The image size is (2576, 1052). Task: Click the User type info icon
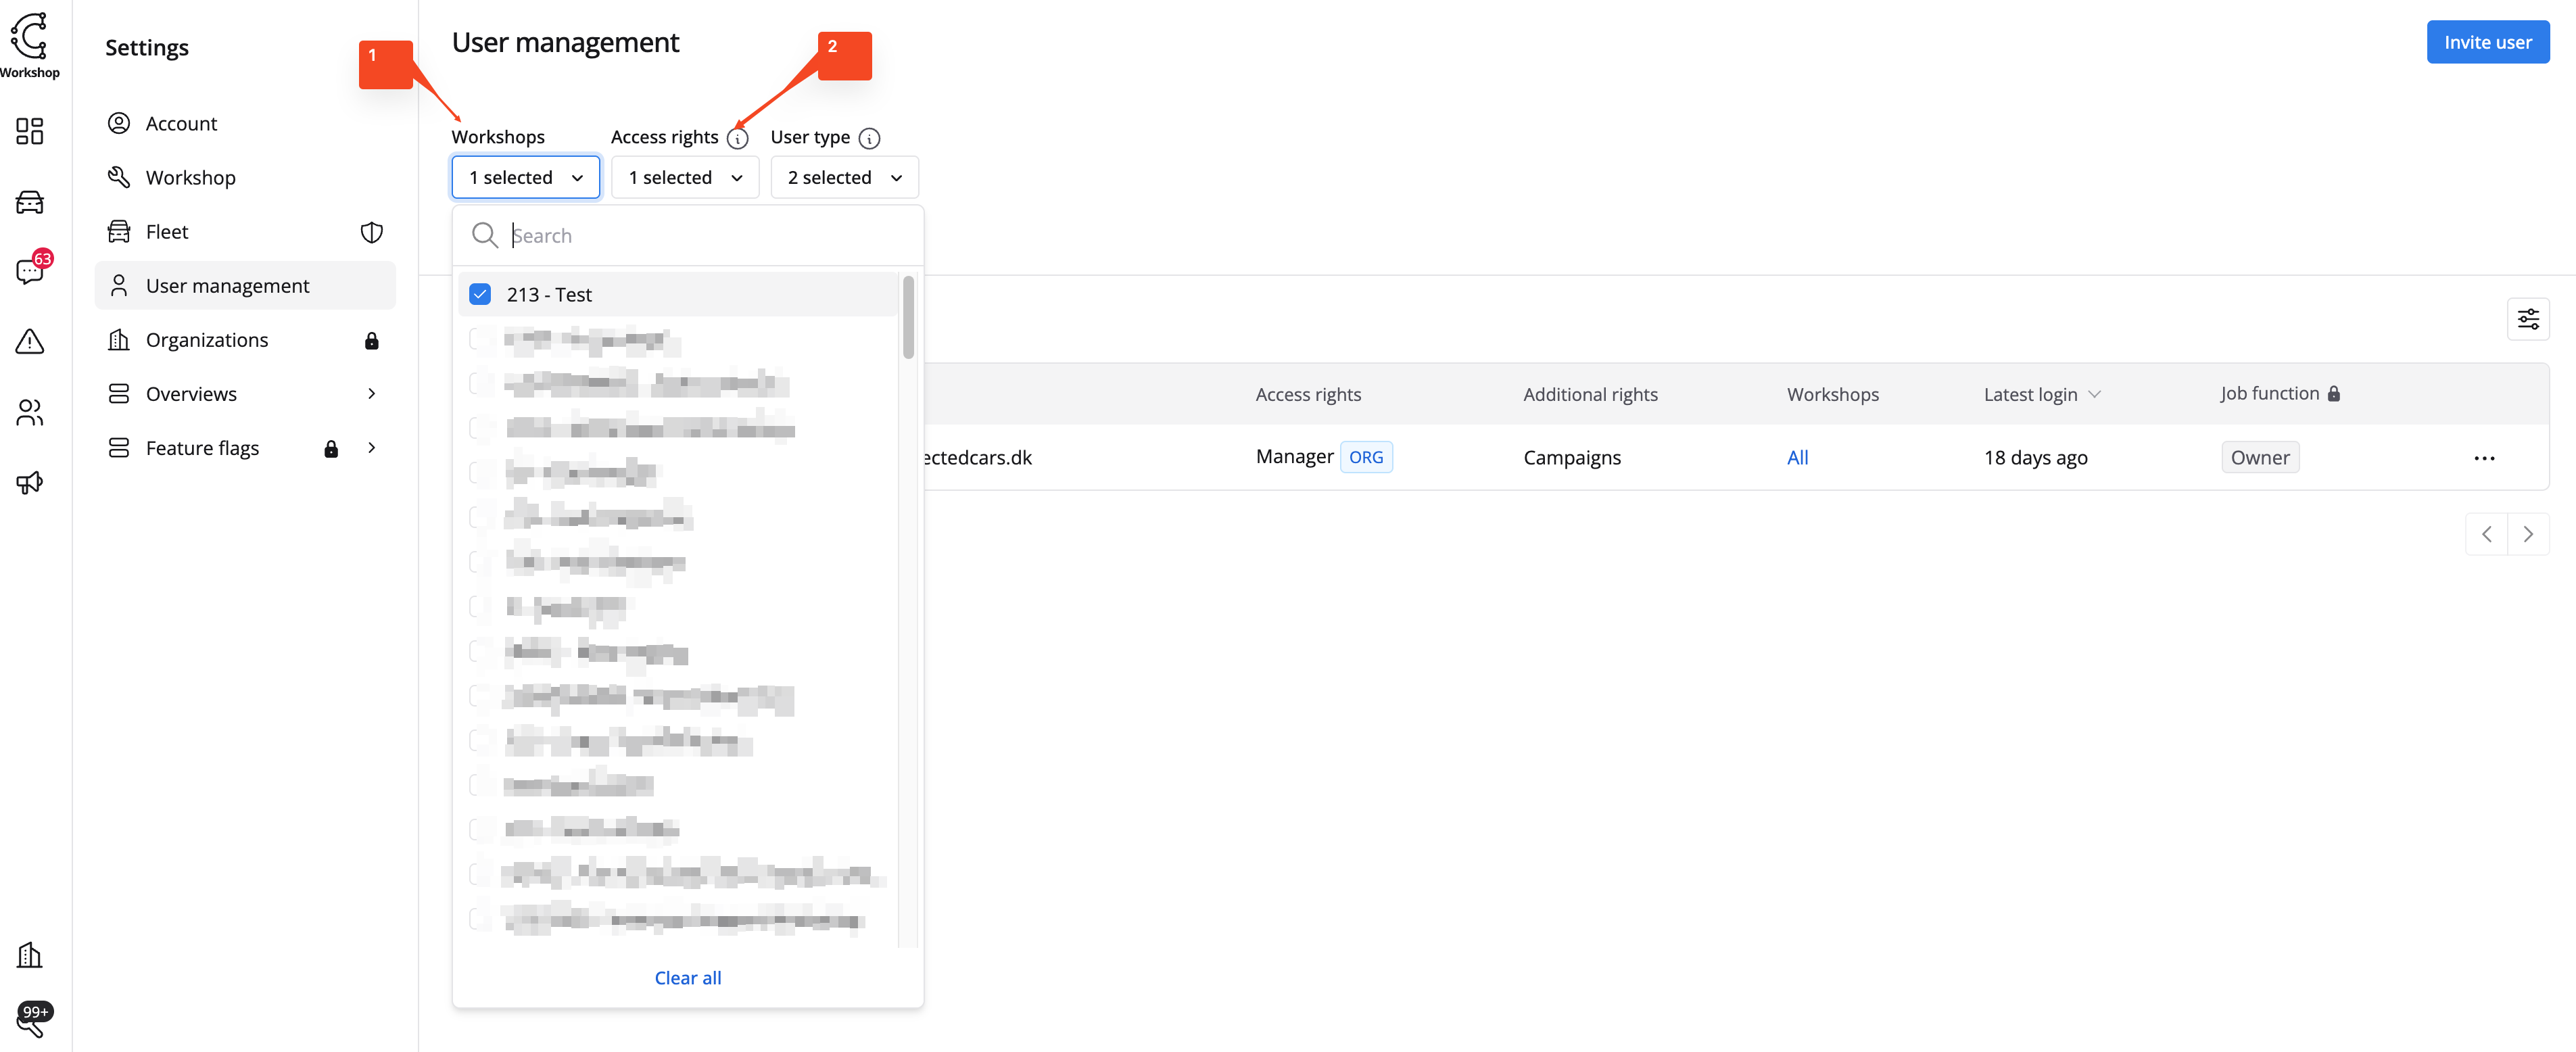click(x=869, y=139)
